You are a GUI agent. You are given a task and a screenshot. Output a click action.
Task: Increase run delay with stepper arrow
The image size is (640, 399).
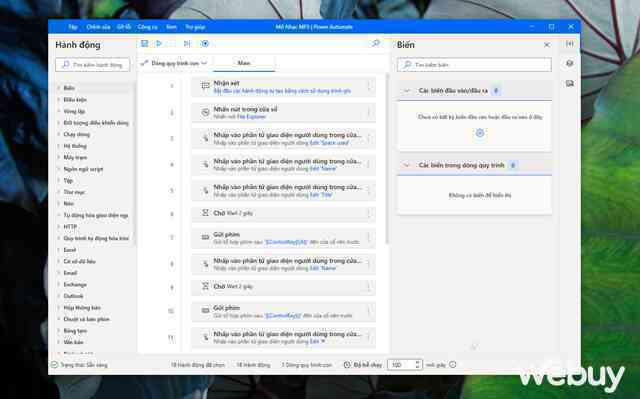(417, 362)
